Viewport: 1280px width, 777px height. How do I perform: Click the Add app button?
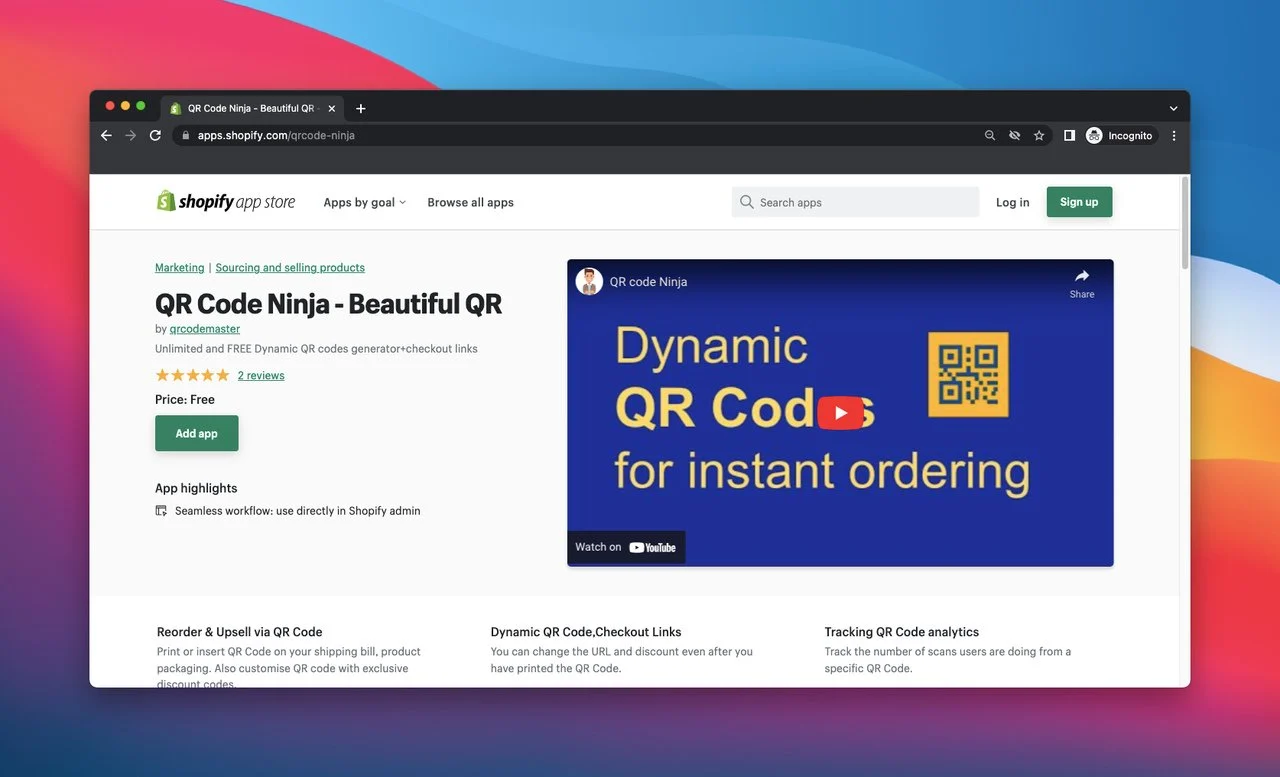point(197,433)
